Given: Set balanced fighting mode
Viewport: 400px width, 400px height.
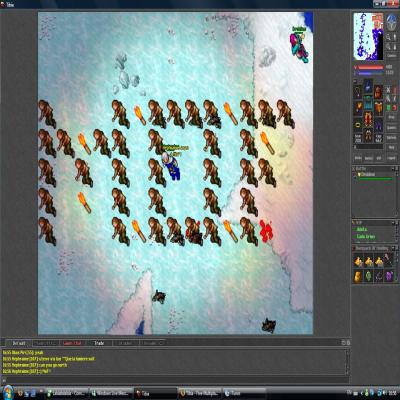Looking at the screenshot, I should 388,99.
